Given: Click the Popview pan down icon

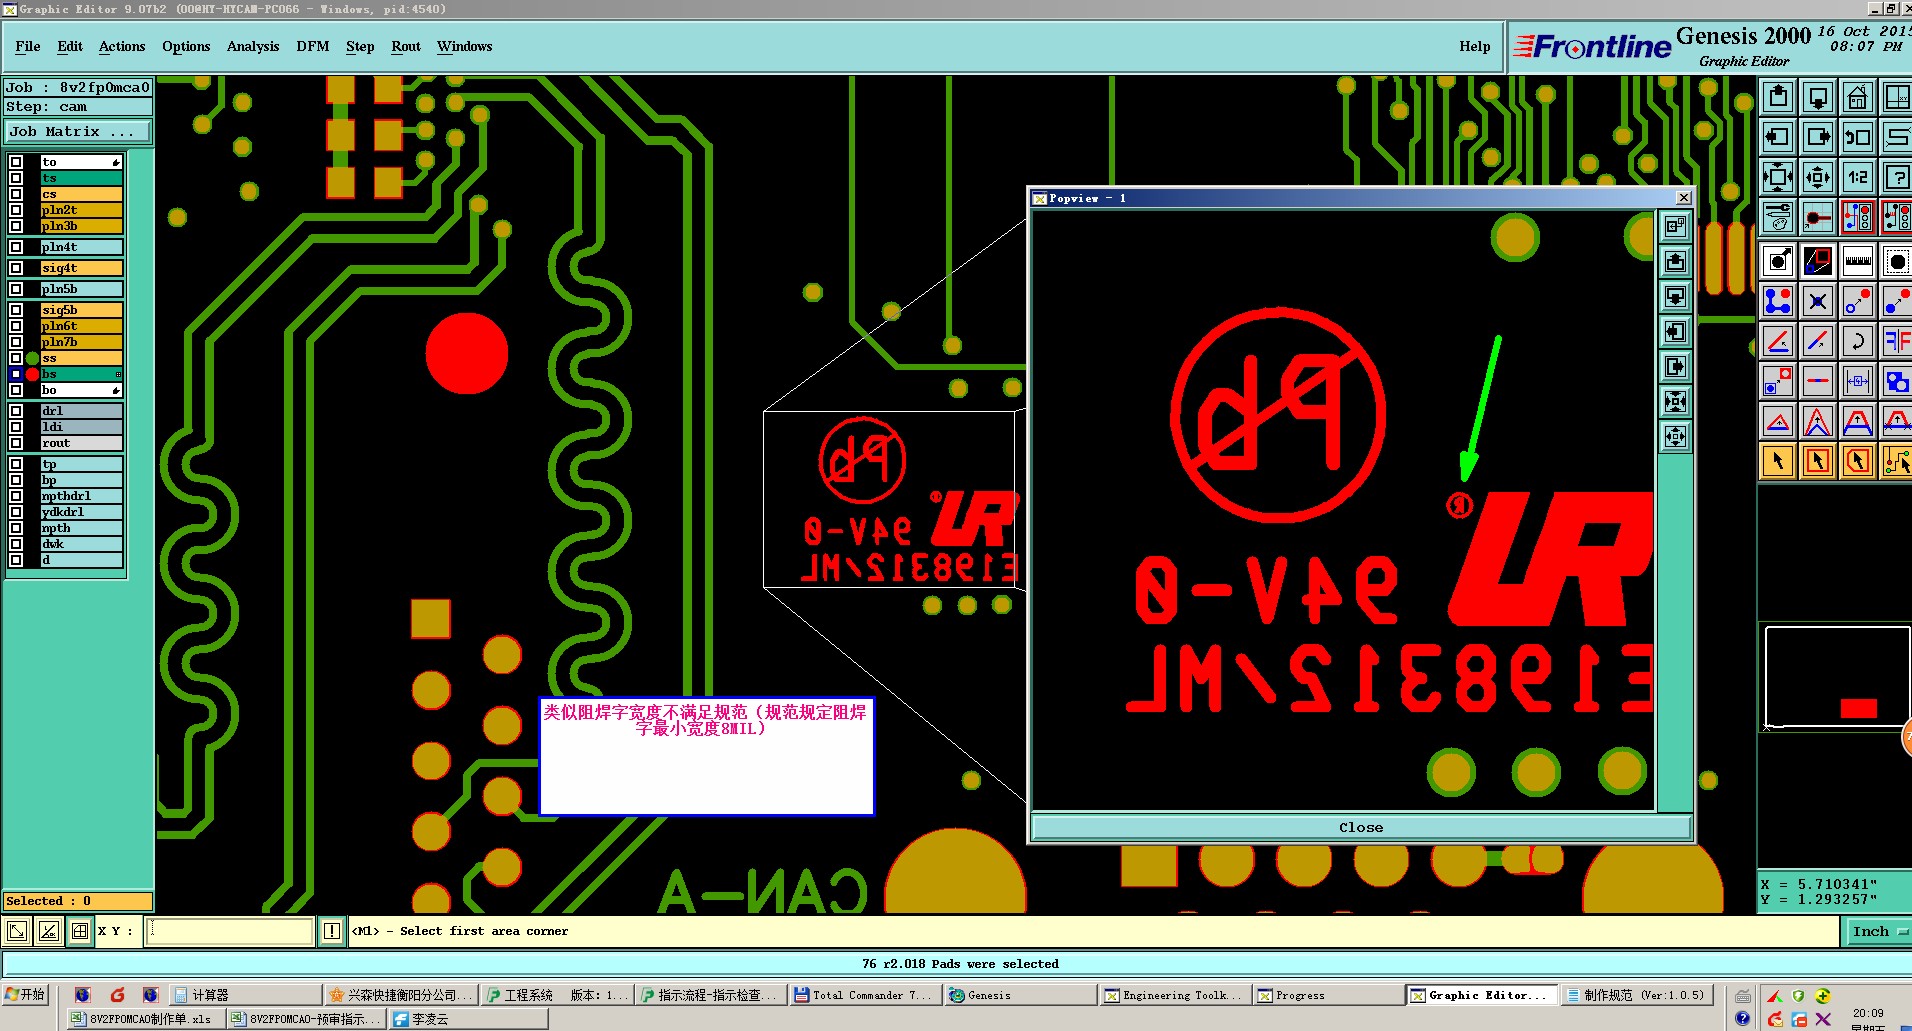Looking at the screenshot, I should (1676, 297).
